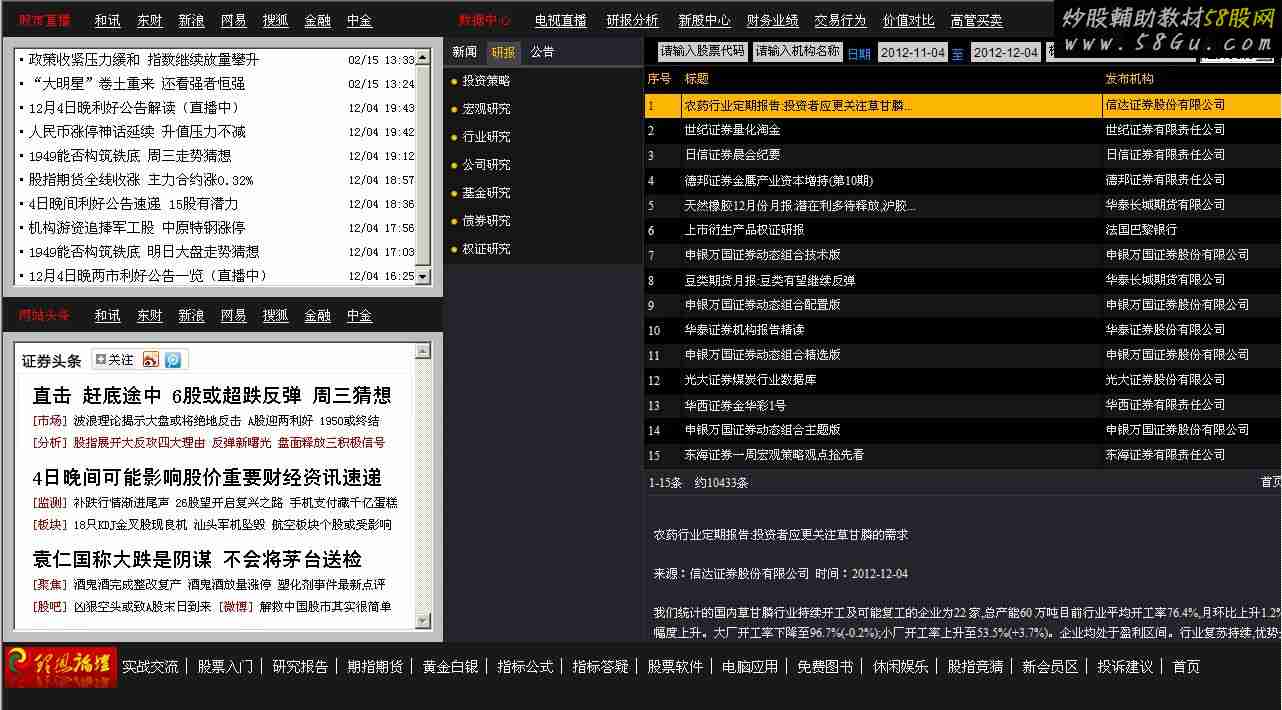1282x710 pixels.
Task: Select 投资策略 in the research category list
Action: point(486,81)
